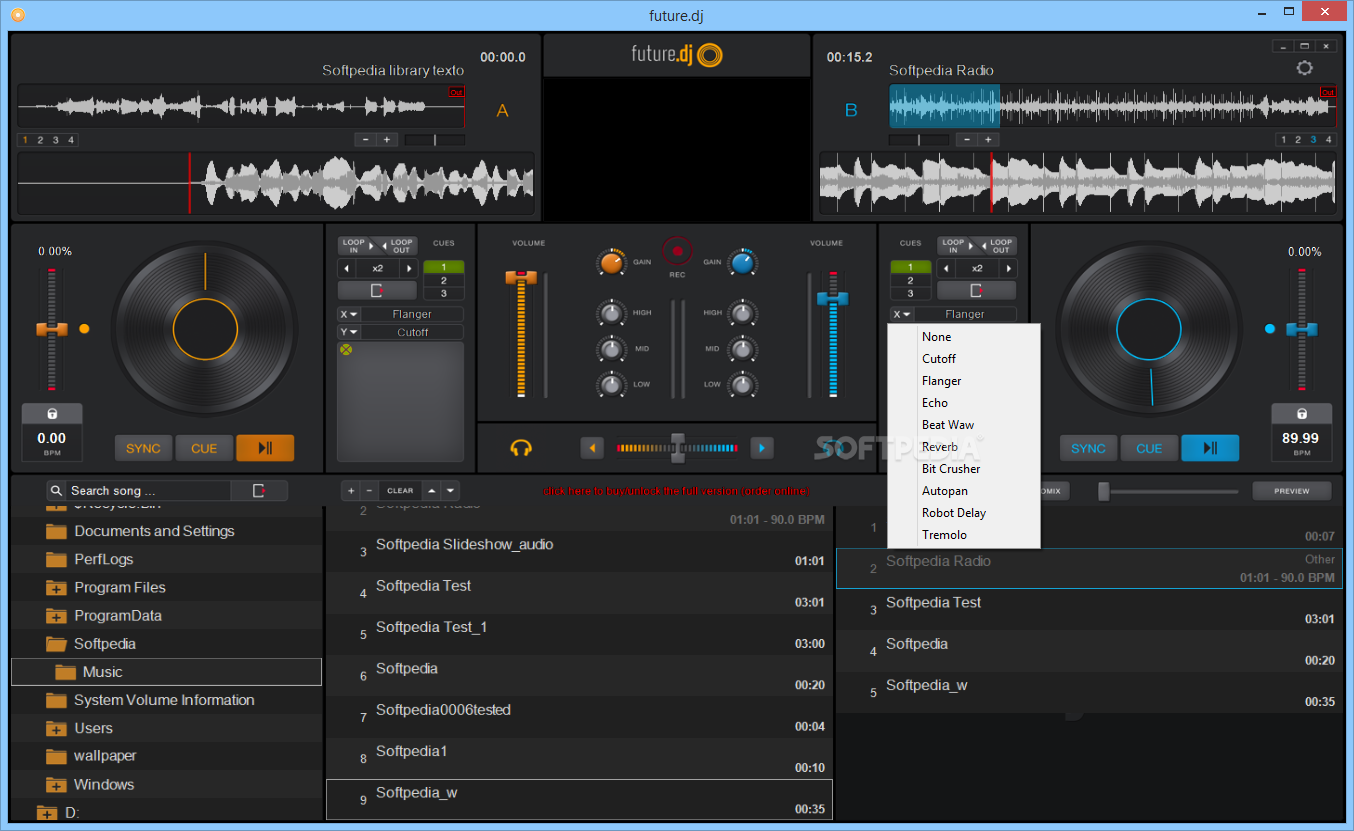Click the deck A gain knob
This screenshot has height=831, width=1354.
(610, 263)
